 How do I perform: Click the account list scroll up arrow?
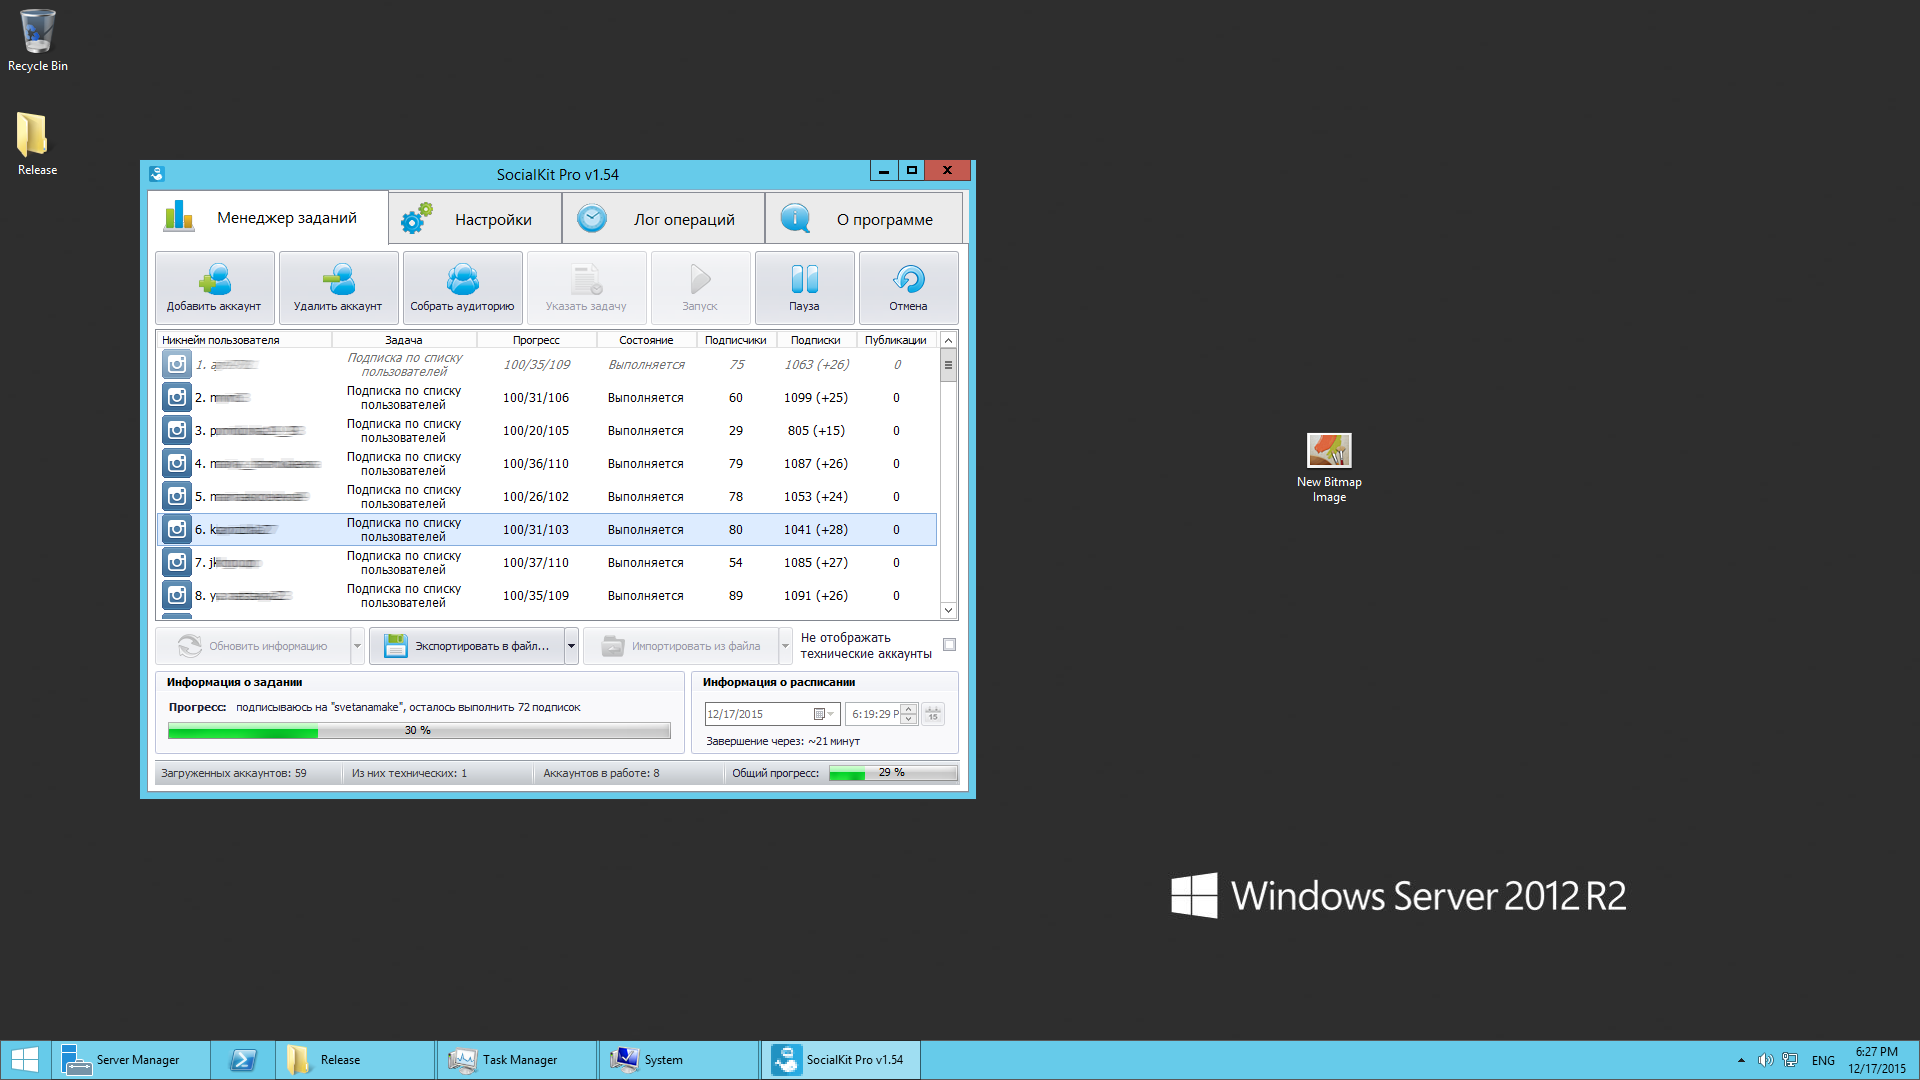[x=948, y=340]
